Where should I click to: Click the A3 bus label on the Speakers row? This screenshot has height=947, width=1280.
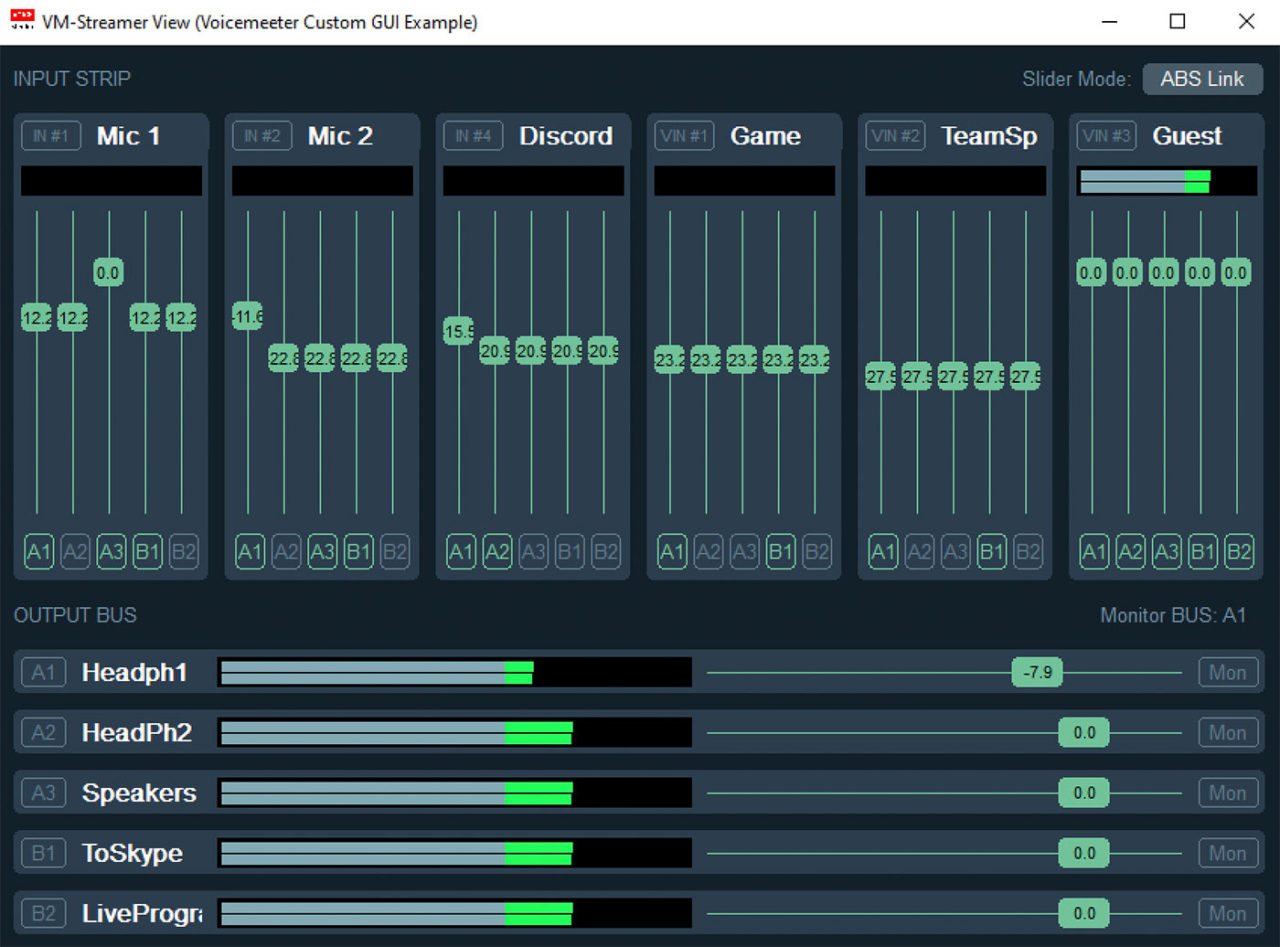(43, 793)
